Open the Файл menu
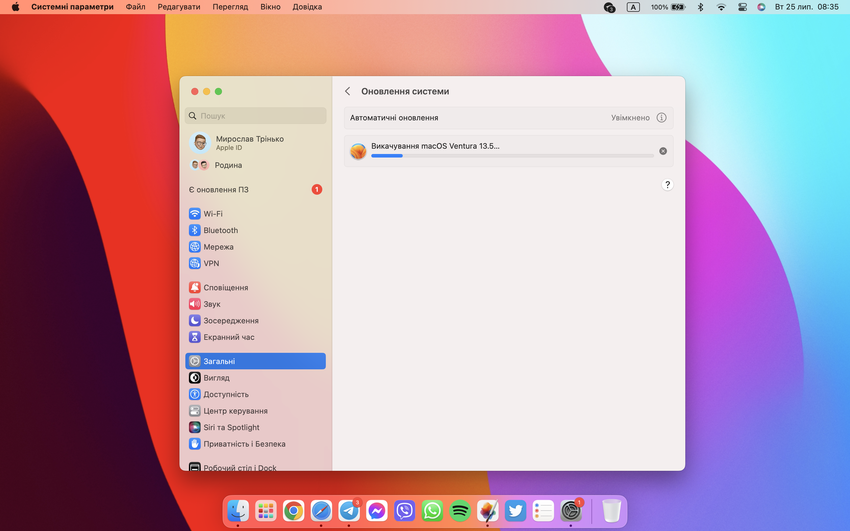Screen dimensions: 850x531 [x=136, y=7]
